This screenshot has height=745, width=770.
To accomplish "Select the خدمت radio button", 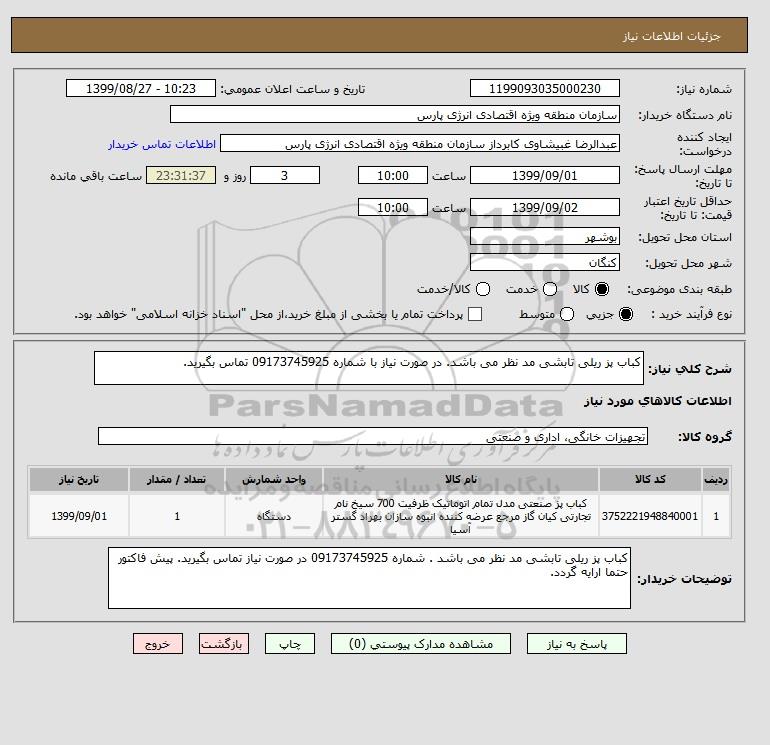I will [550, 289].
